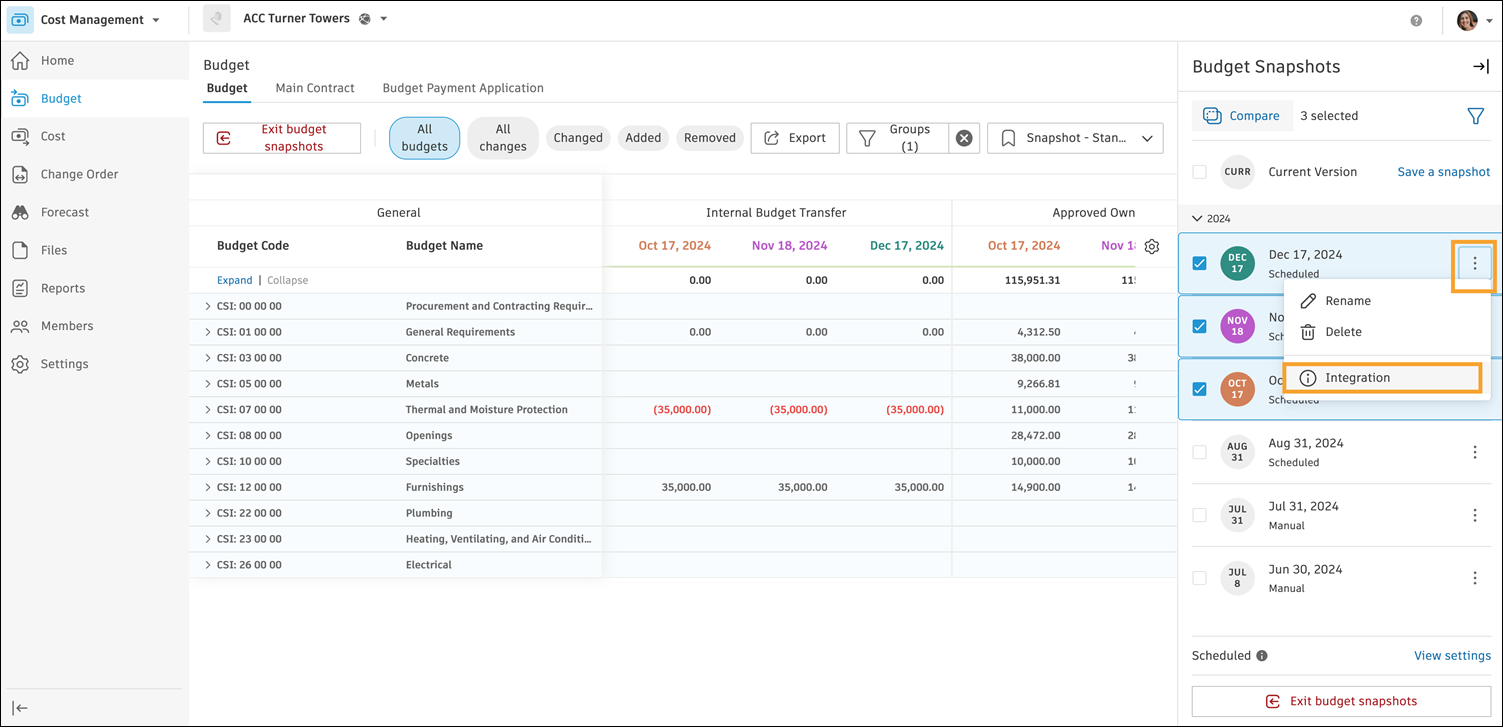Check the Current Version checkbox
1503x727 pixels.
(1199, 172)
